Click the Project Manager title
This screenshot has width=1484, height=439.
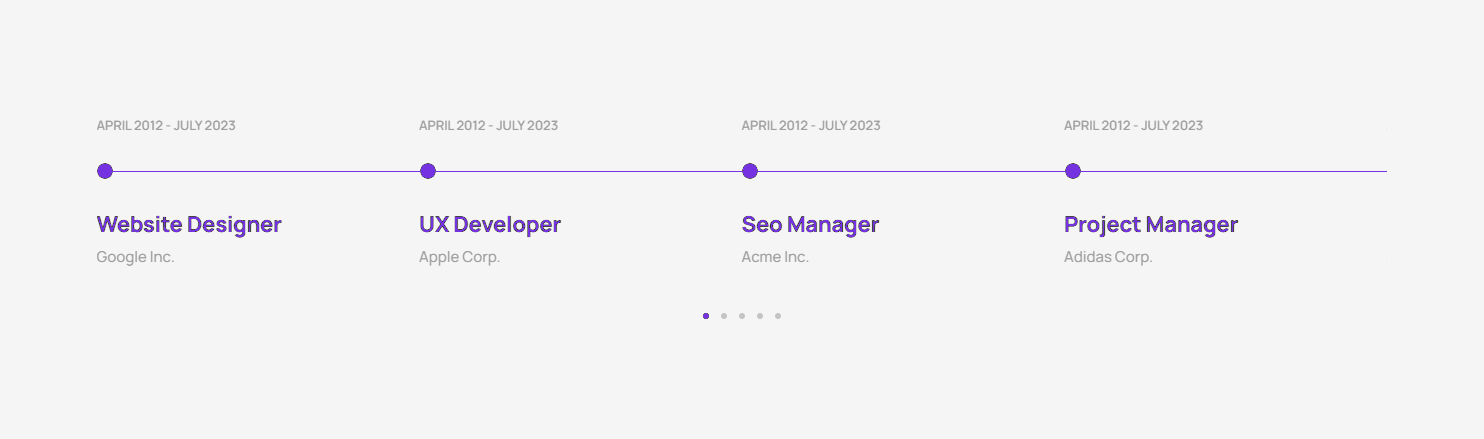(1151, 225)
